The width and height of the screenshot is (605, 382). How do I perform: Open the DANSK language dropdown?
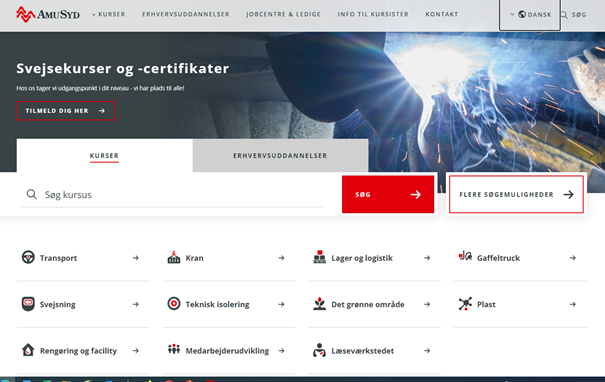(529, 15)
